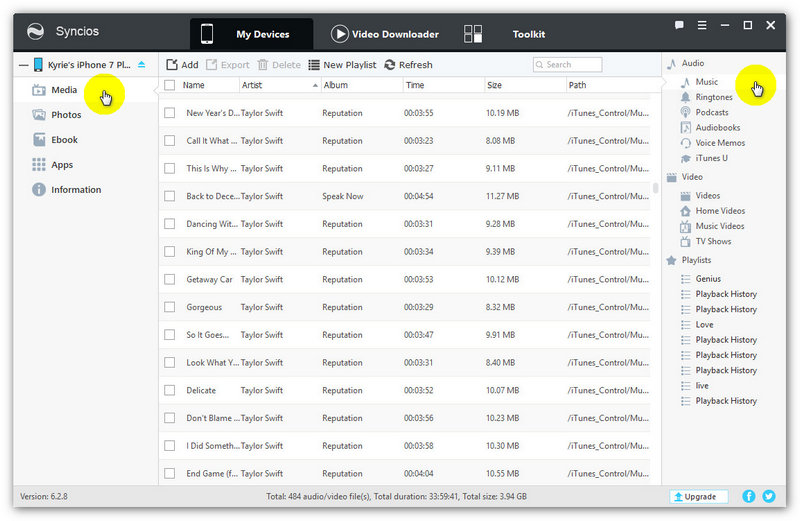The image size is (800, 521).
Task: Collapse the Video category
Action: click(x=671, y=177)
